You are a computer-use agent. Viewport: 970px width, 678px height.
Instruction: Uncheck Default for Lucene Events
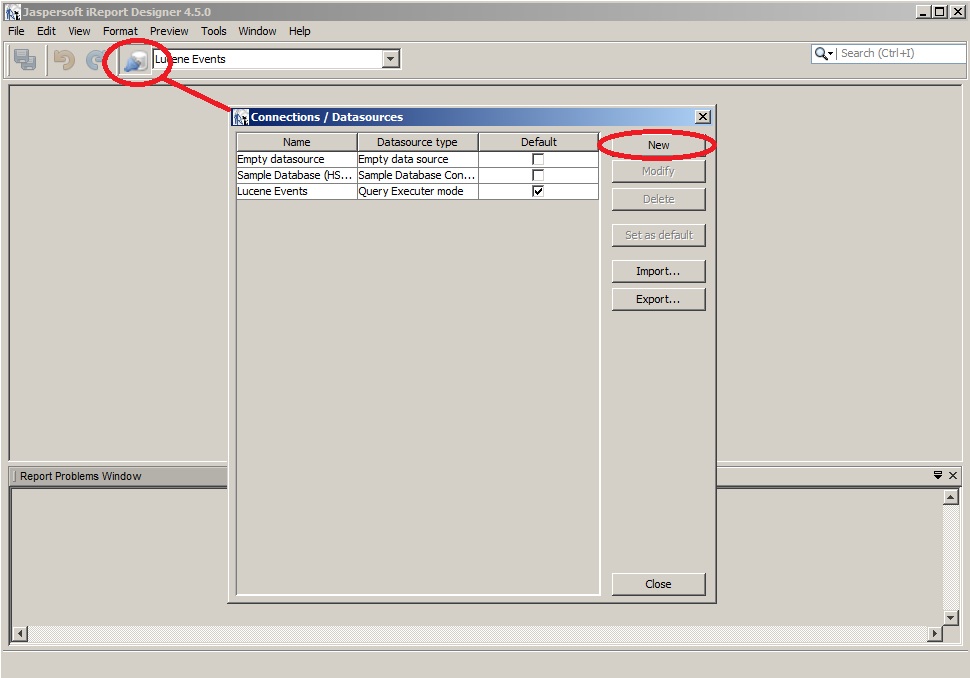pos(537,190)
